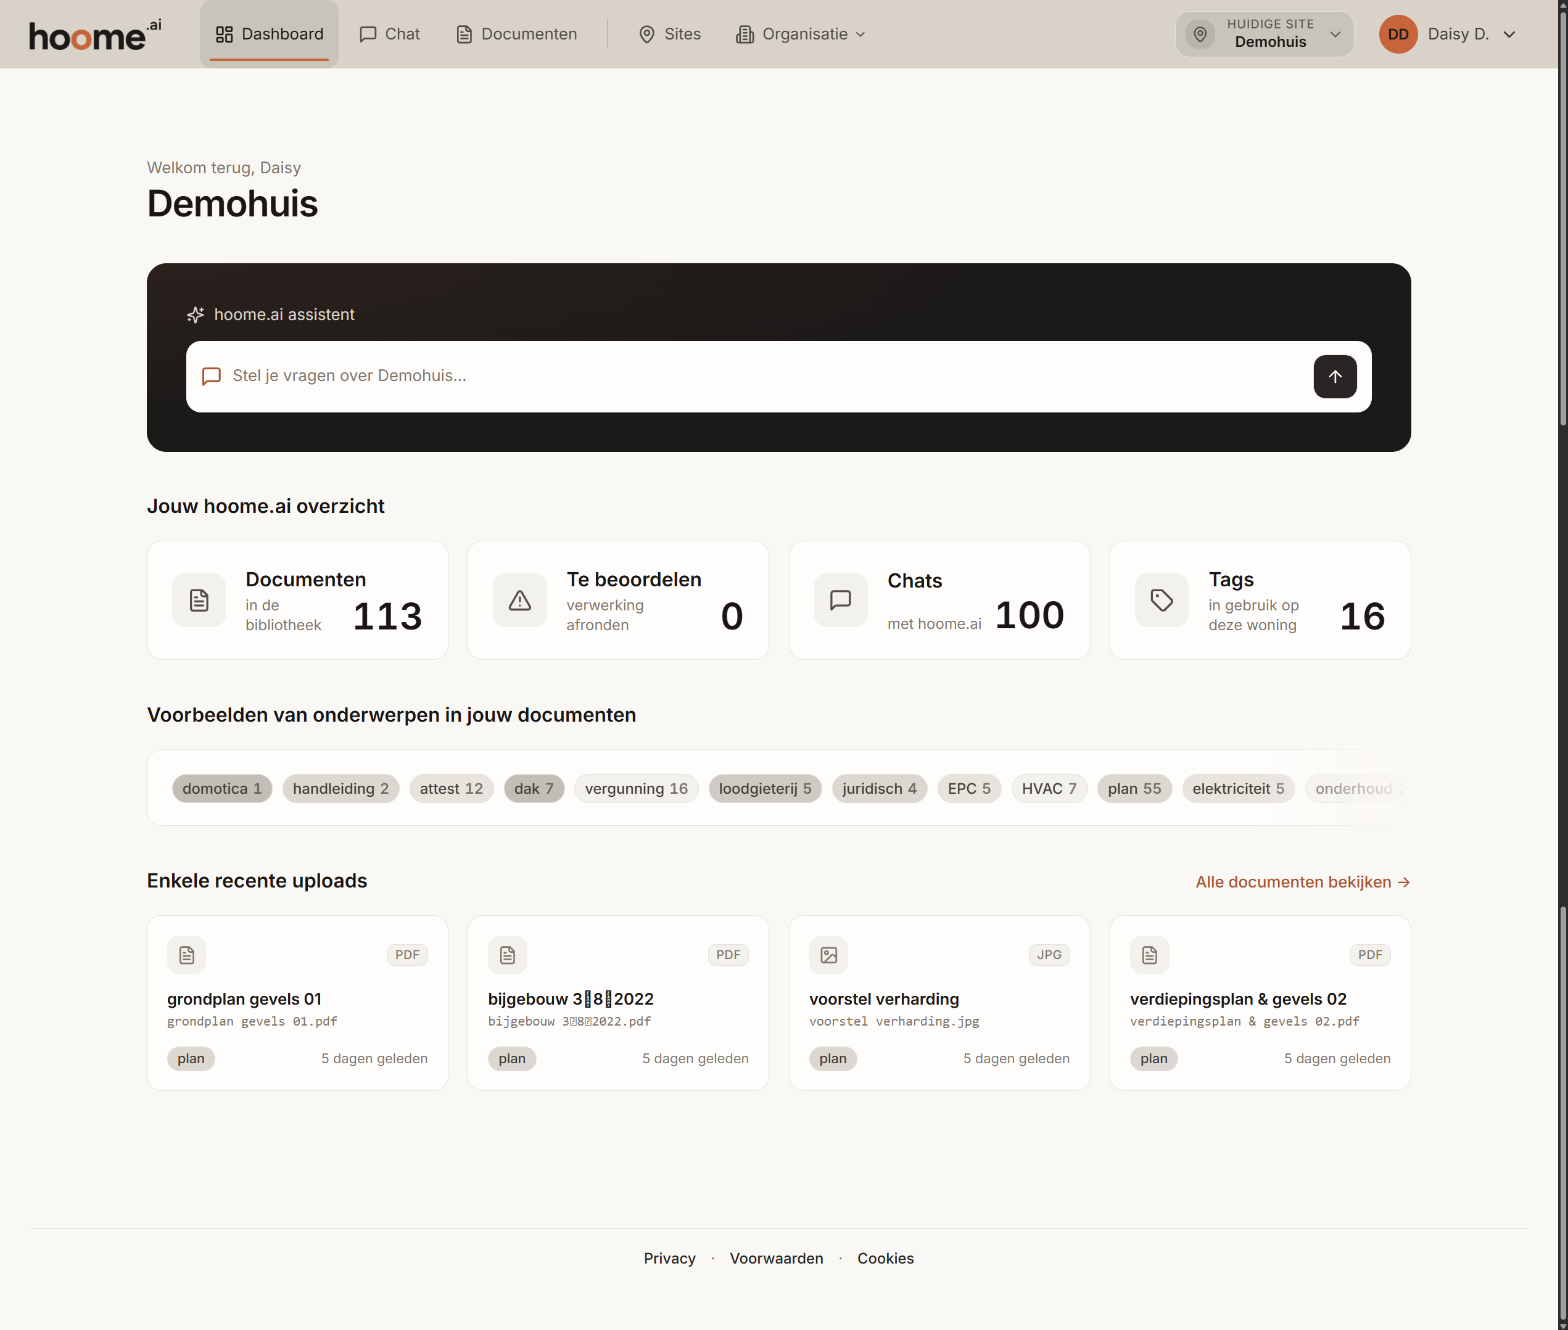This screenshot has height=1330, width=1568.
Task: Follow 'Alle documenten bekijken' link
Action: tap(1303, 882)
